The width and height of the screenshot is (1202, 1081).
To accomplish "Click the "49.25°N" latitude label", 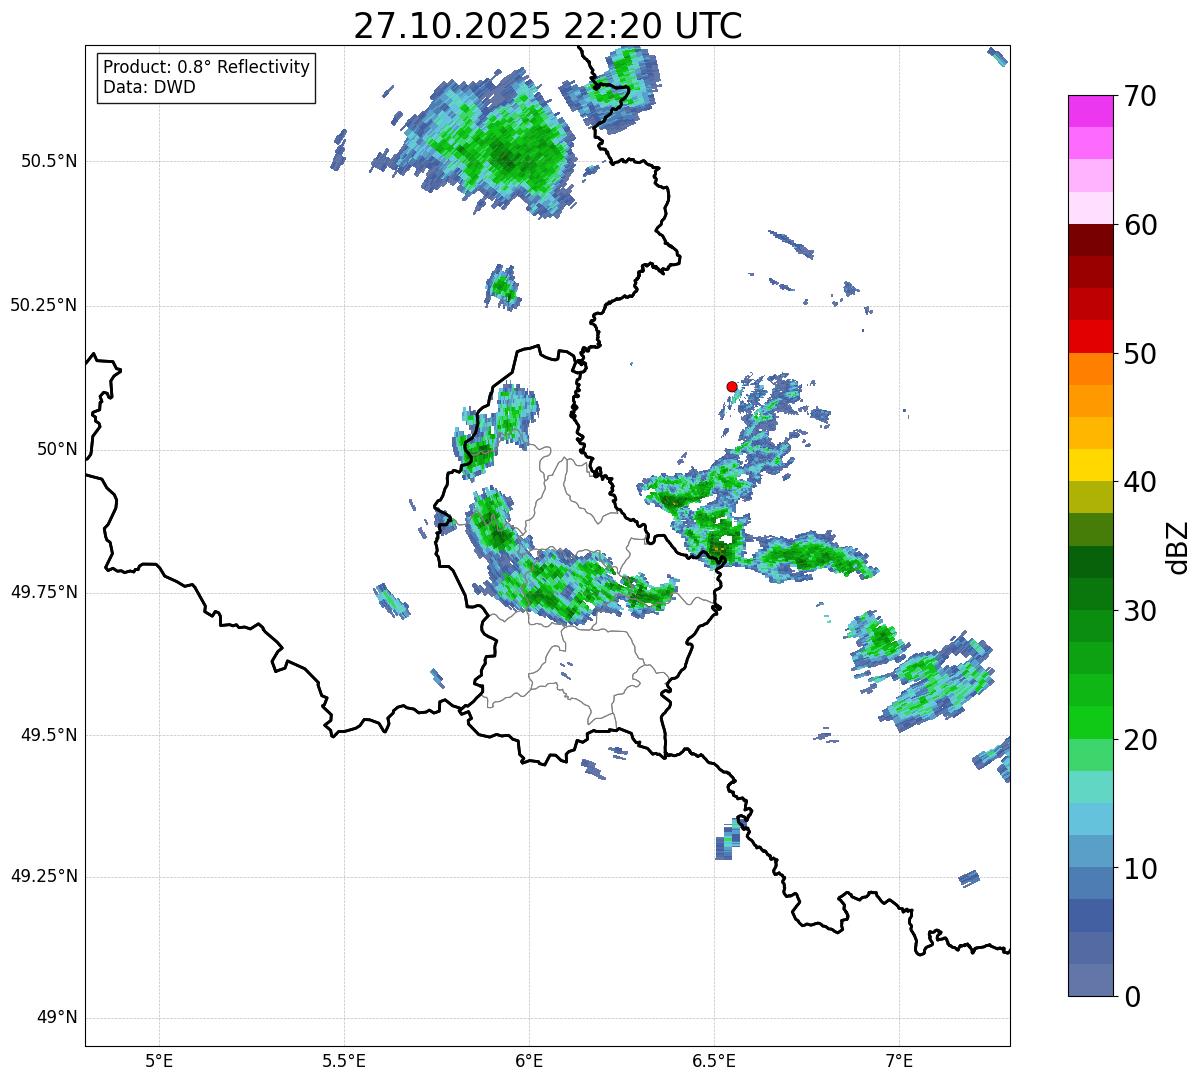I will pos(44,876).
